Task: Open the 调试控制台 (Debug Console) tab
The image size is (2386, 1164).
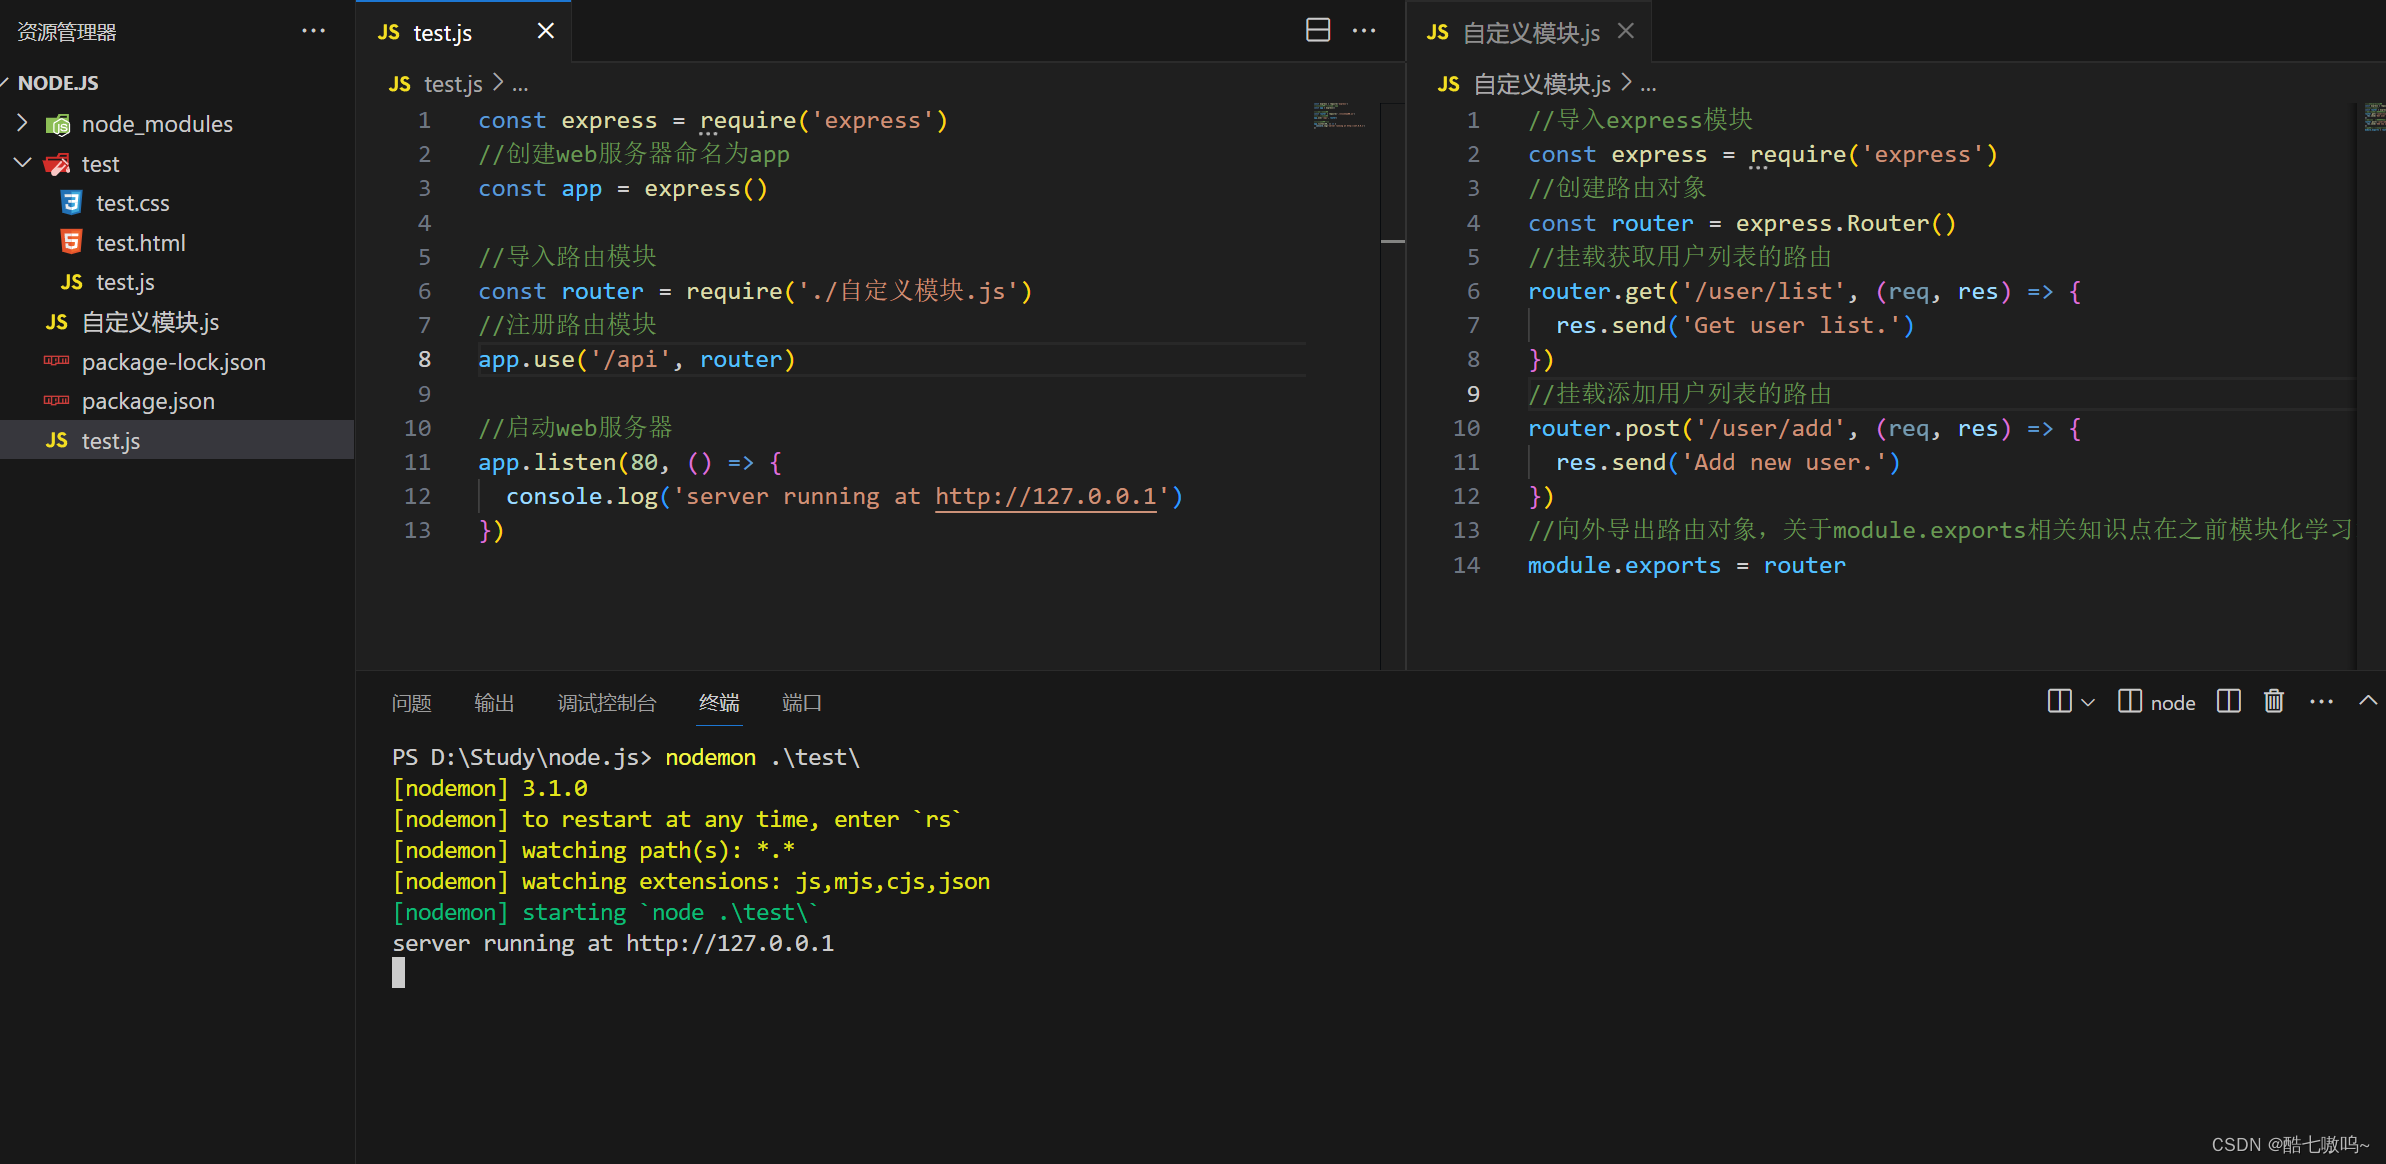Action: tap(606, 703)
